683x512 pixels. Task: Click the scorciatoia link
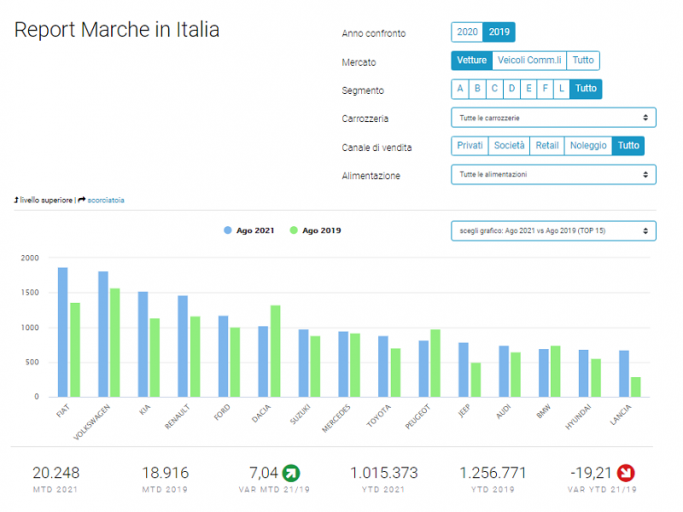tap(106, 200)
